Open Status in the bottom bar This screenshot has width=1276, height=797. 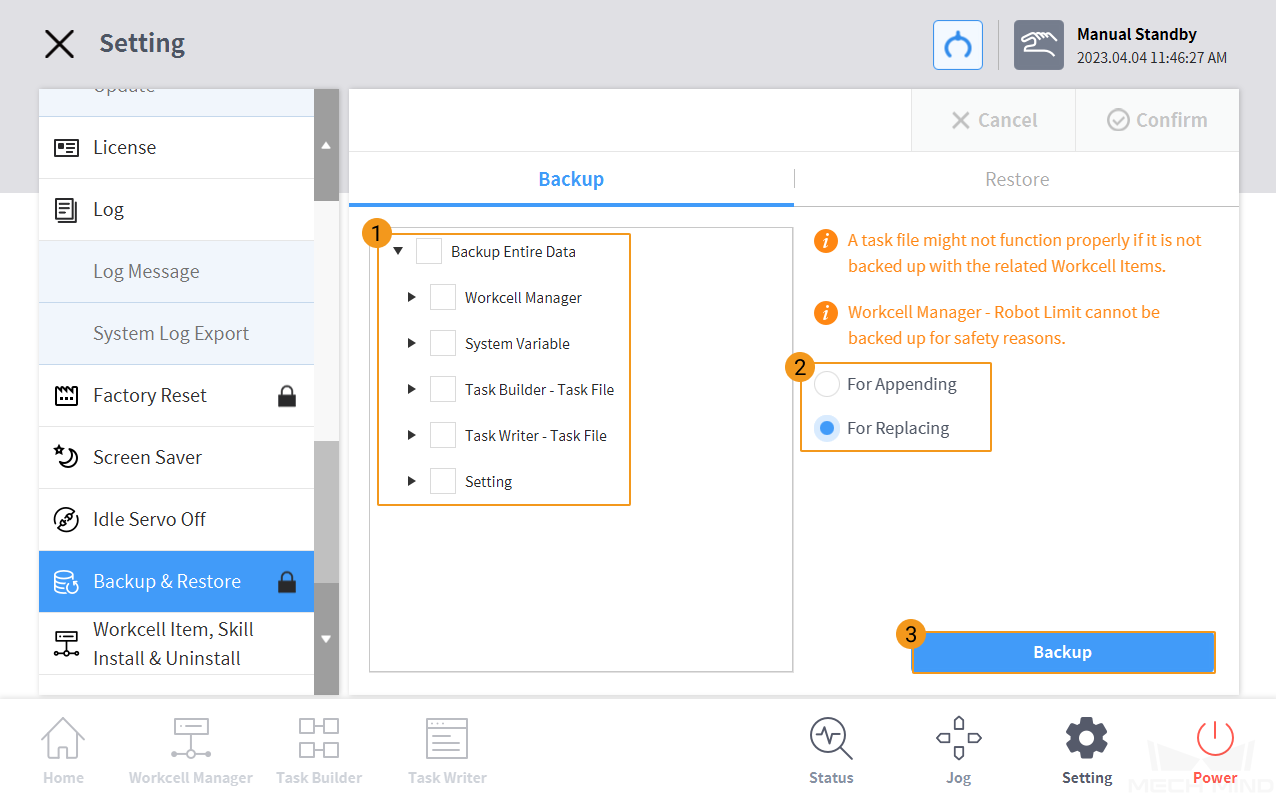(831, 751)
